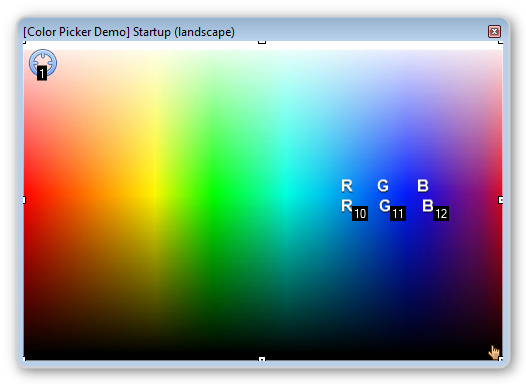Click the bottom-center selection handle of the form

[x=262, y=359]
